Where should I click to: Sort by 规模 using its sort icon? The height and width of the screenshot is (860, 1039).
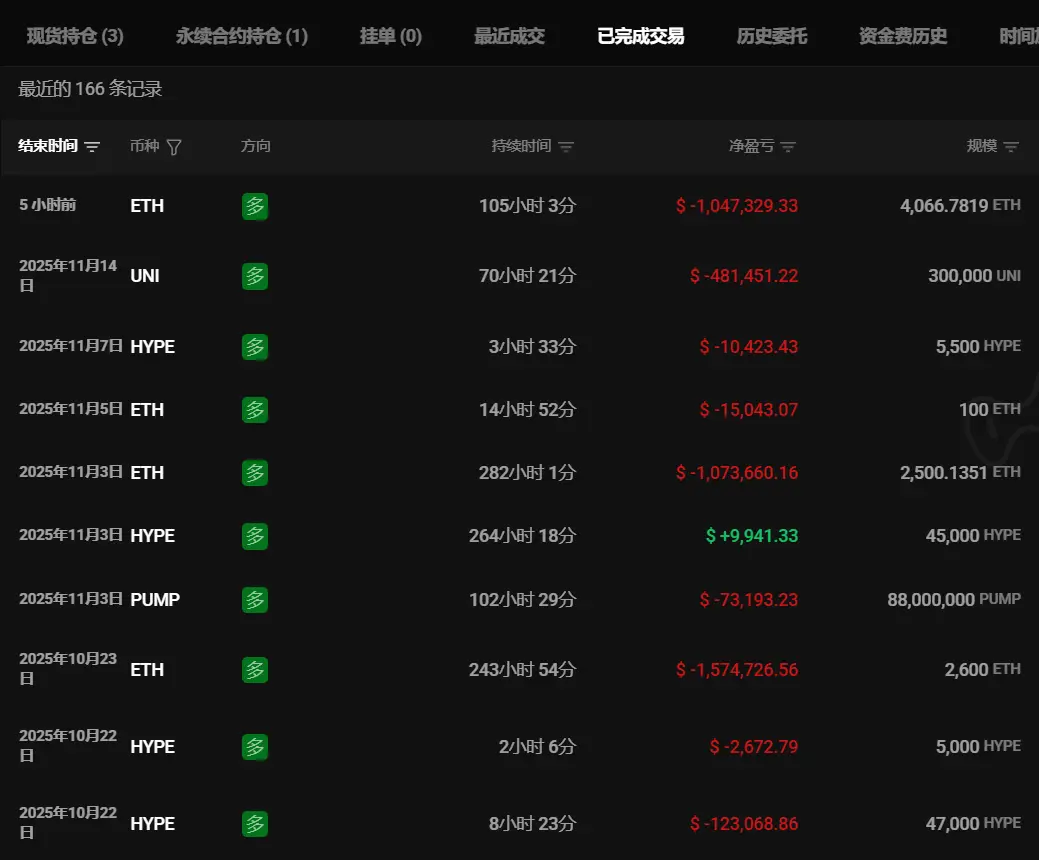(1011, 146)
